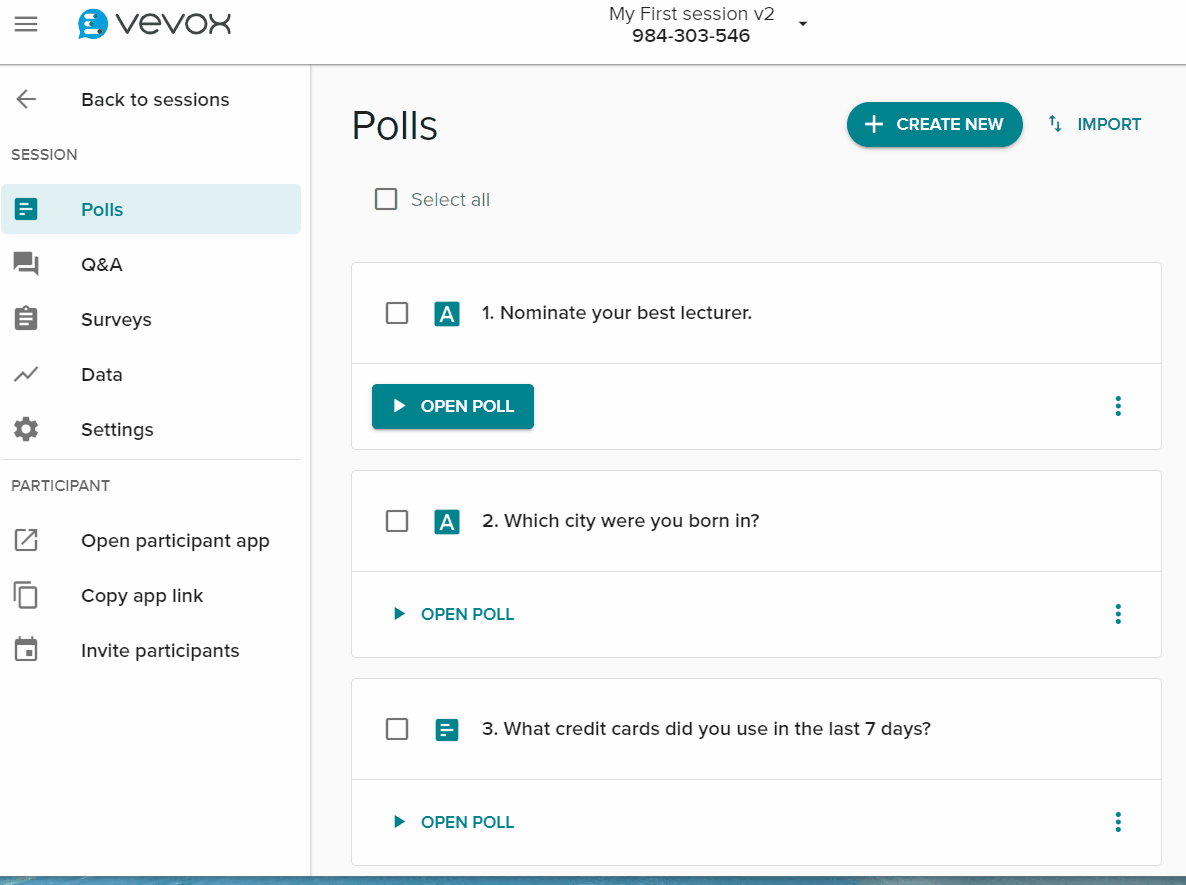Click the Copy app link icon

[x=26, y=595]
